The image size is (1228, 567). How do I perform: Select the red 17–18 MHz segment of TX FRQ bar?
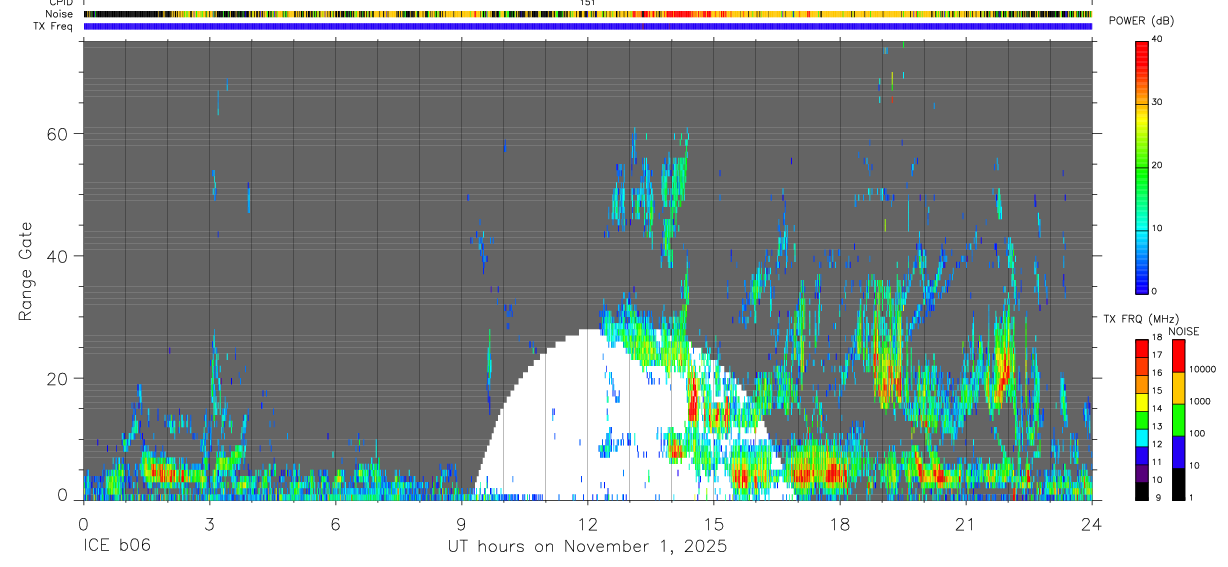tap(1141, 348)
